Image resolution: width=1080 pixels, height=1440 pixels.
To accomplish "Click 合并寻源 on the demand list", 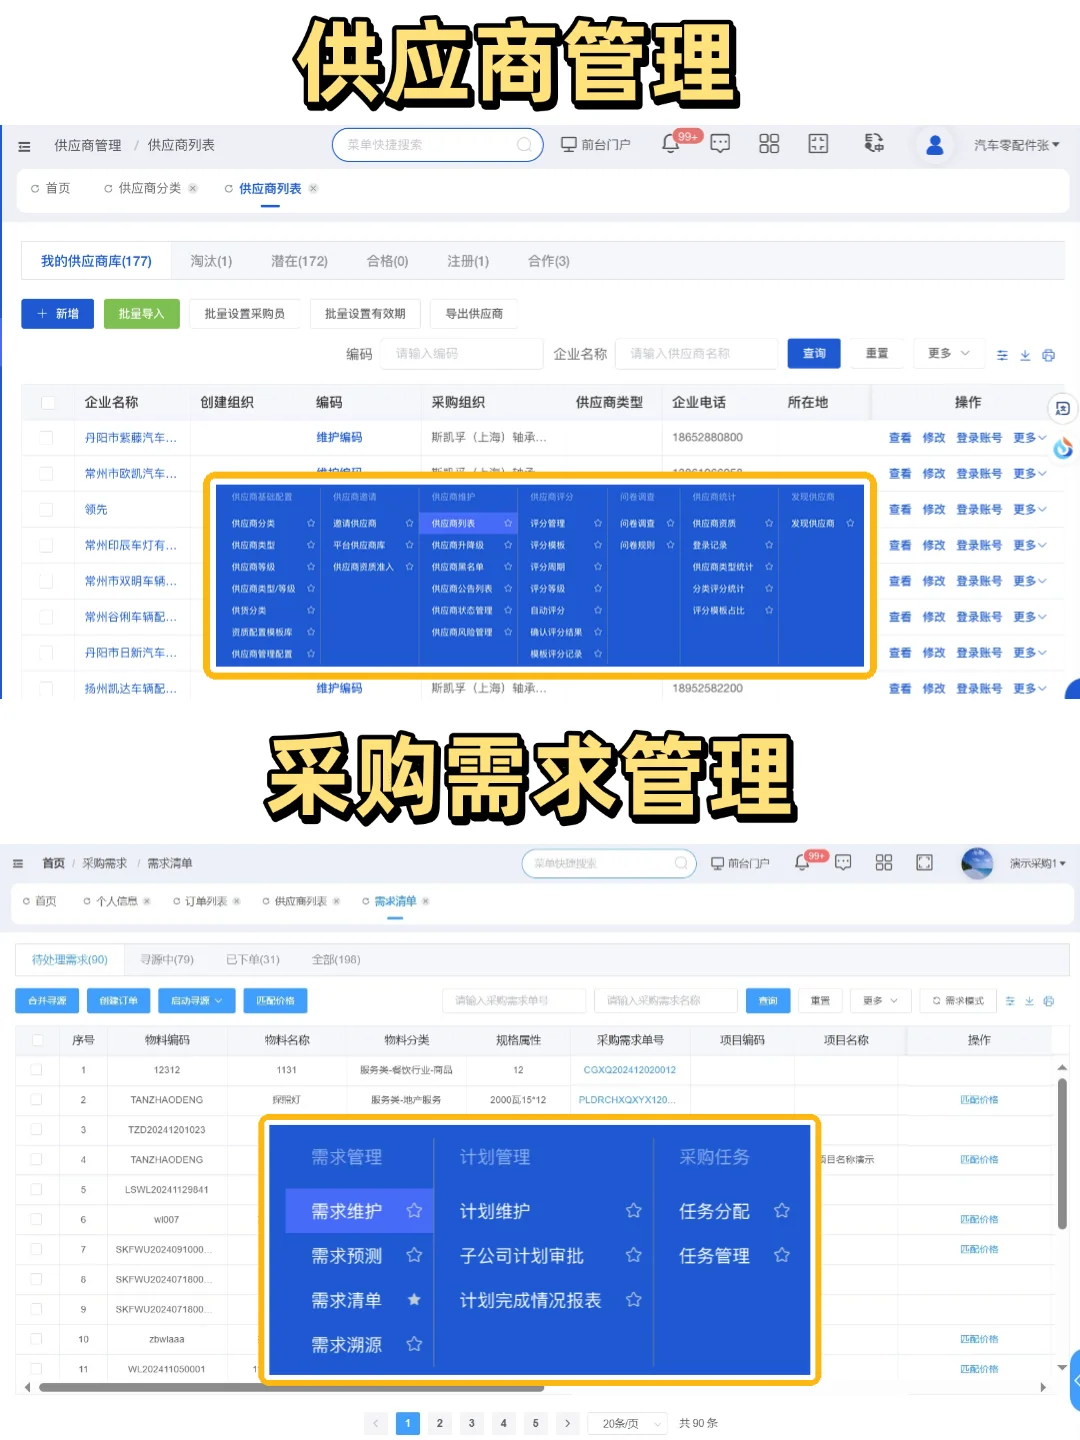I will pyautogui.click(x=46, y=1000).
